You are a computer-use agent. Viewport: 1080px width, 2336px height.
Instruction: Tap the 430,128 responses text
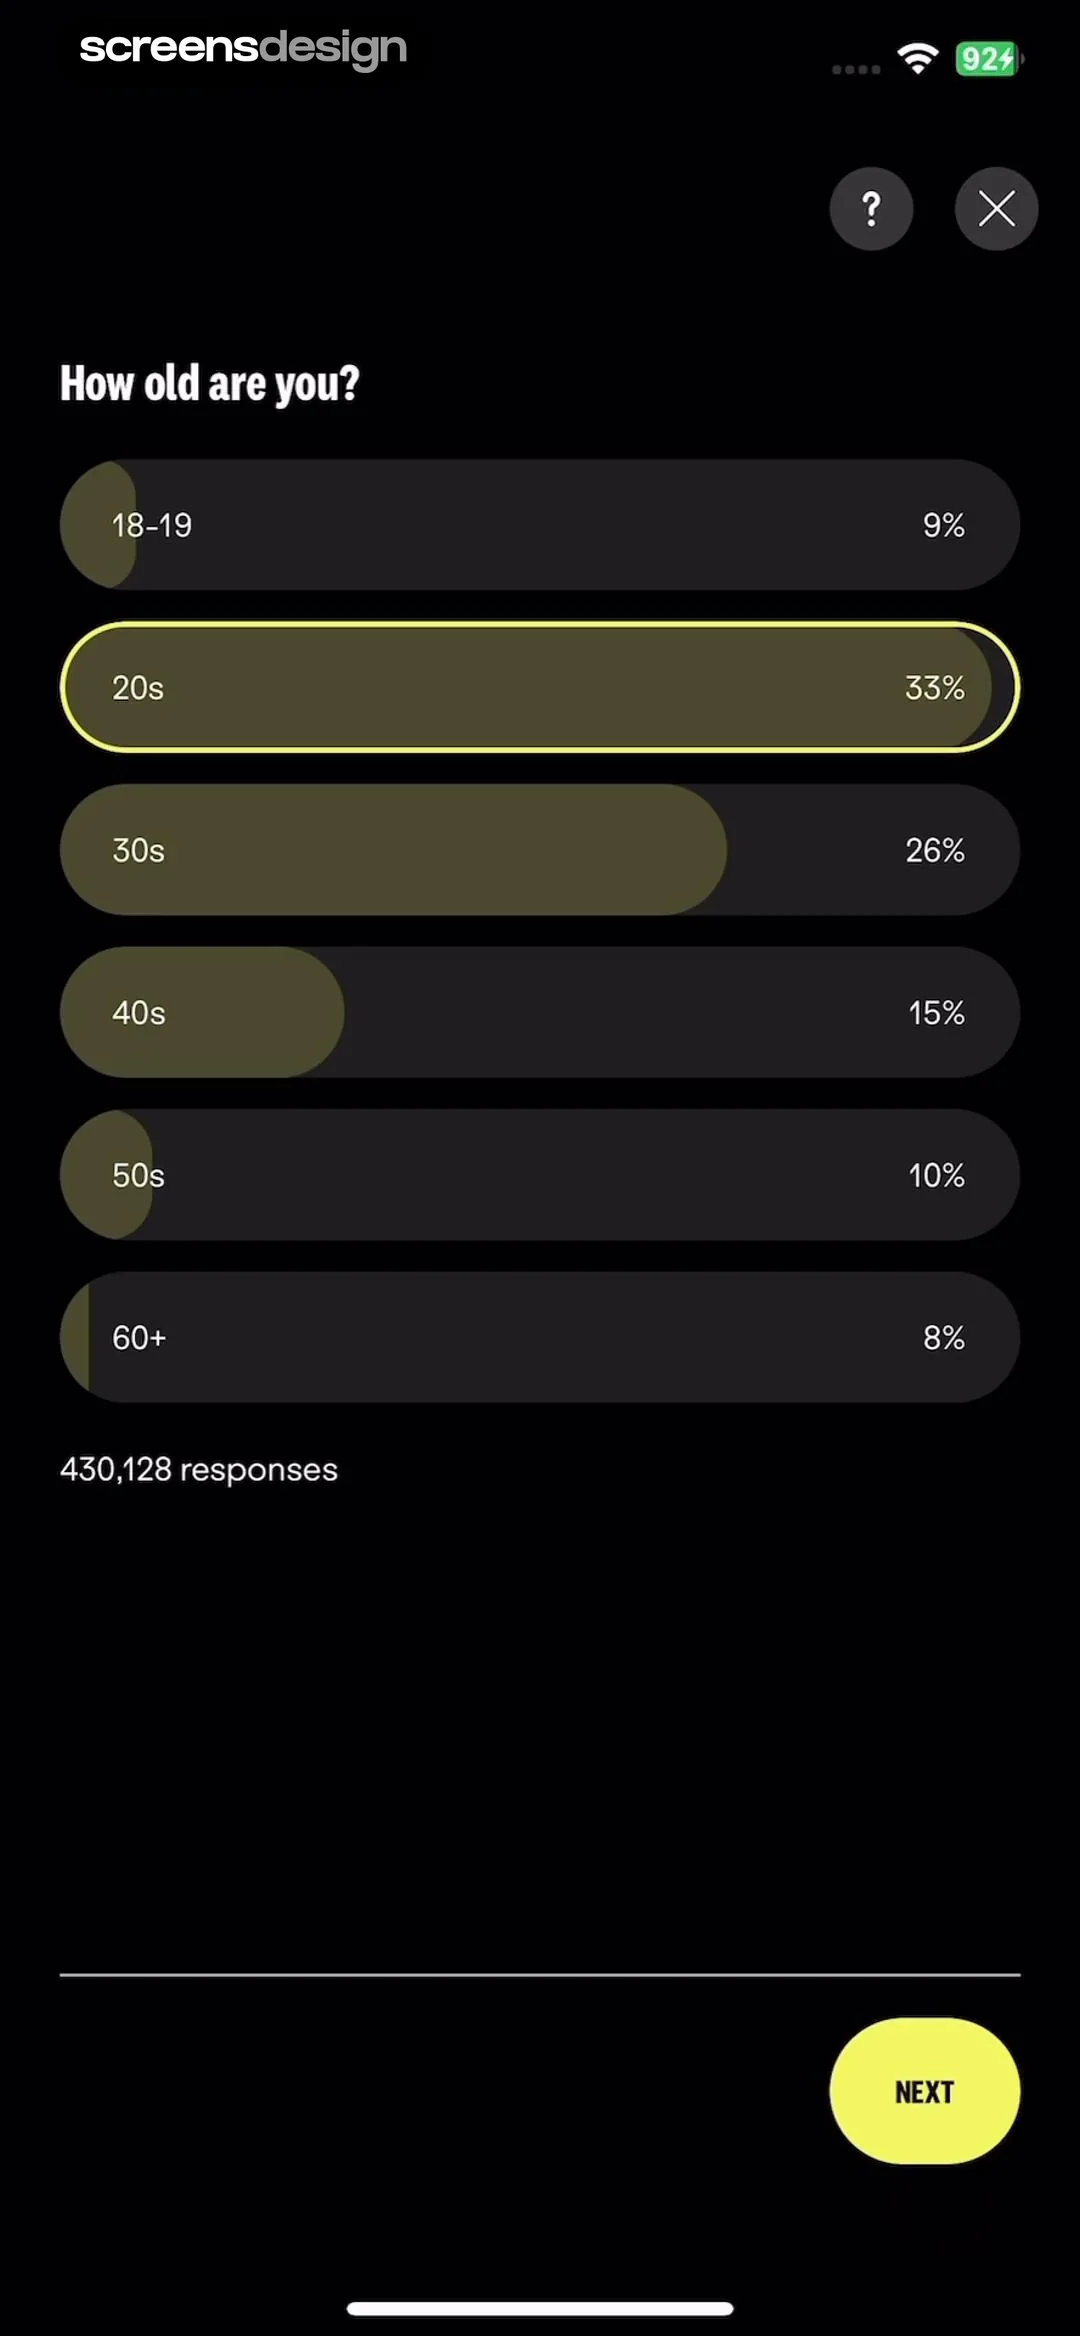(x=199, y=1470)
